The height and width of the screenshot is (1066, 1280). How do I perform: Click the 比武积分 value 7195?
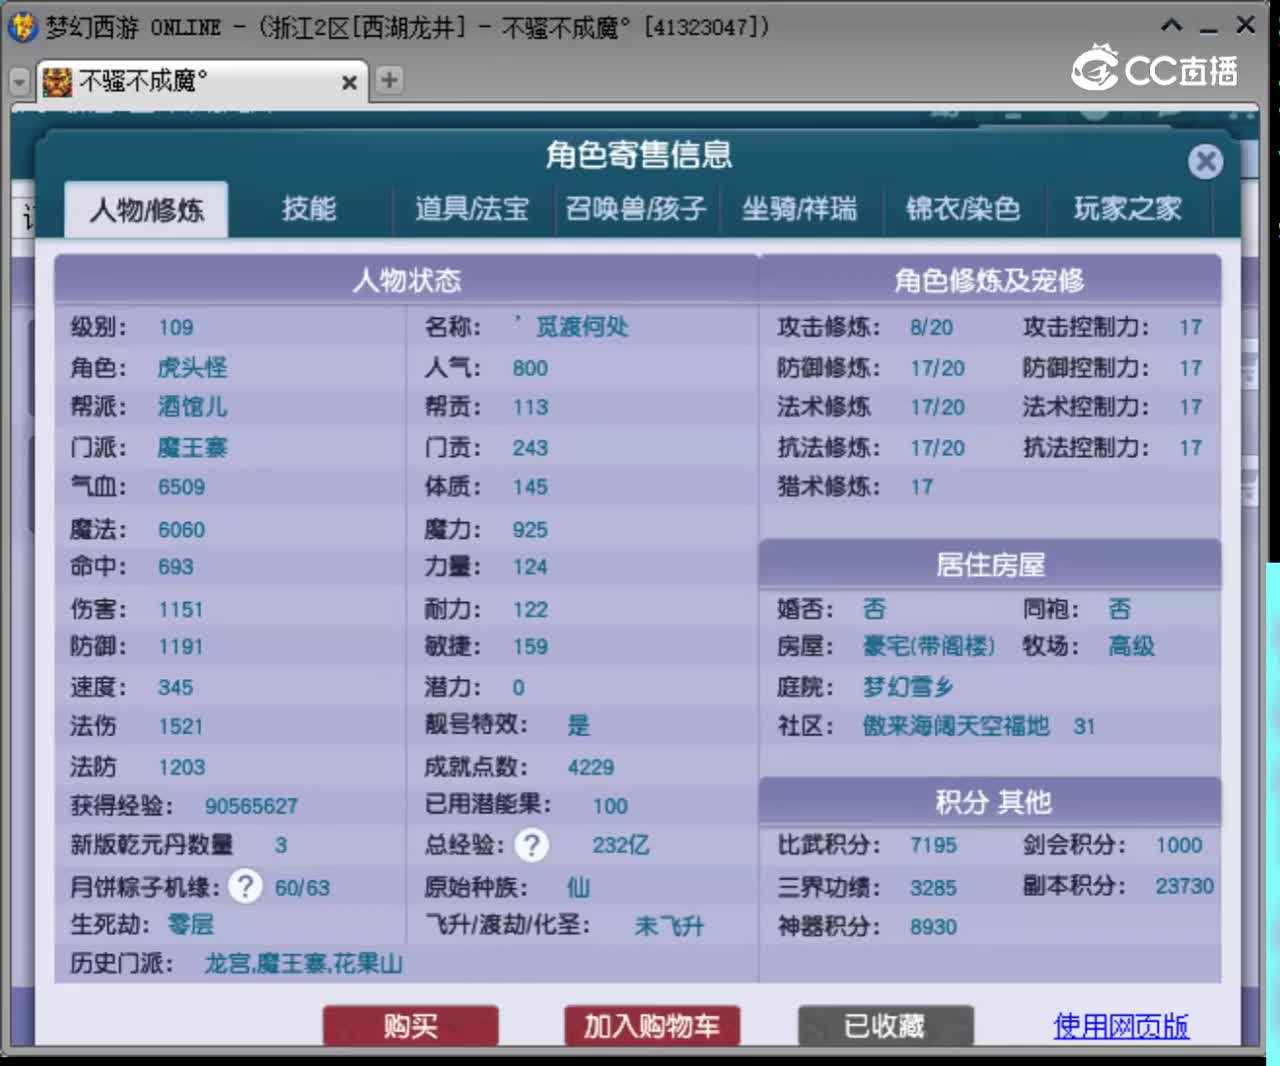coord(933,845)
